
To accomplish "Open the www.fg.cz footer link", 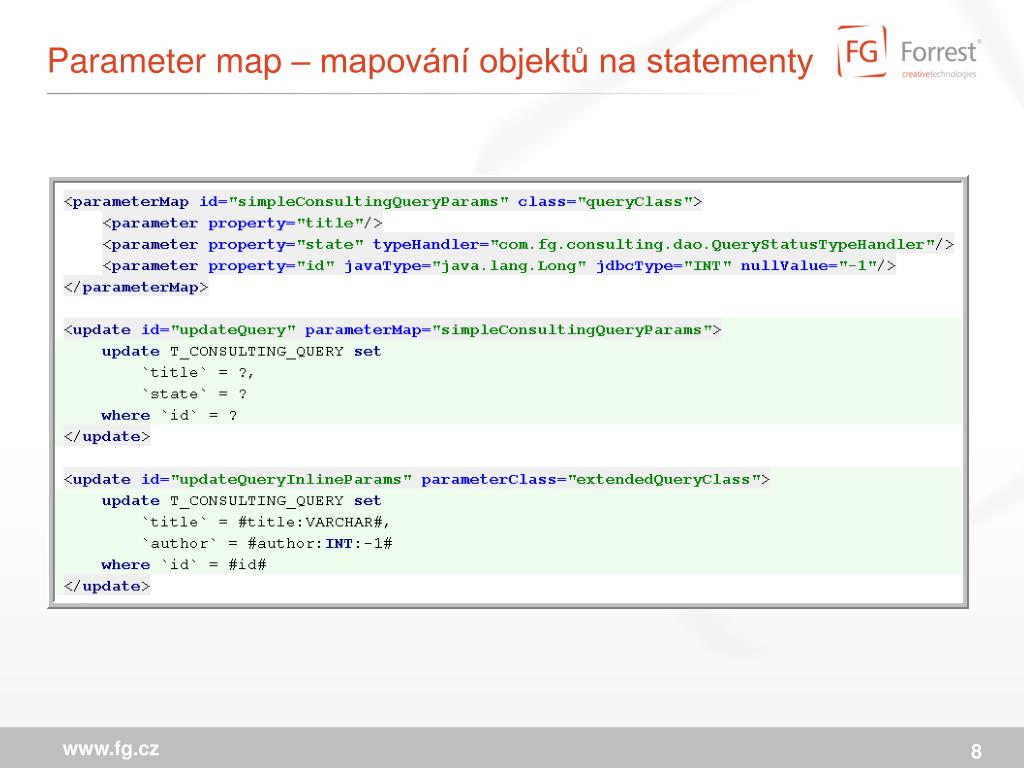I will [x=111, y=748].
